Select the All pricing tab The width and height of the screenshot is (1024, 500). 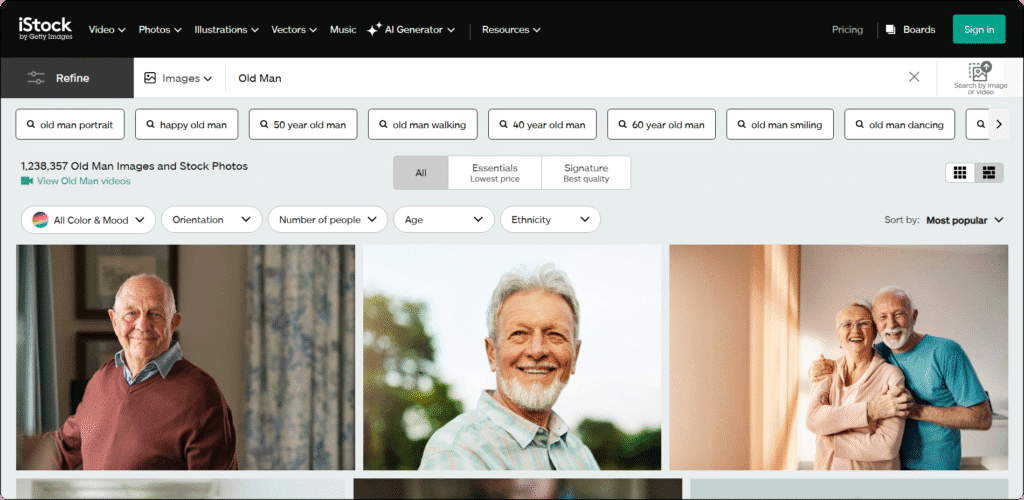click(421, 173)
